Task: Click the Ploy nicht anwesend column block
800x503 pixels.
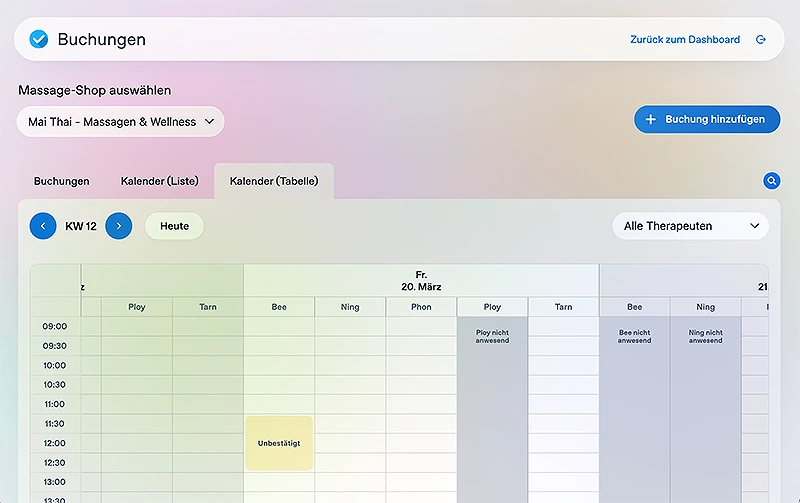Action: tap(492, 400)
